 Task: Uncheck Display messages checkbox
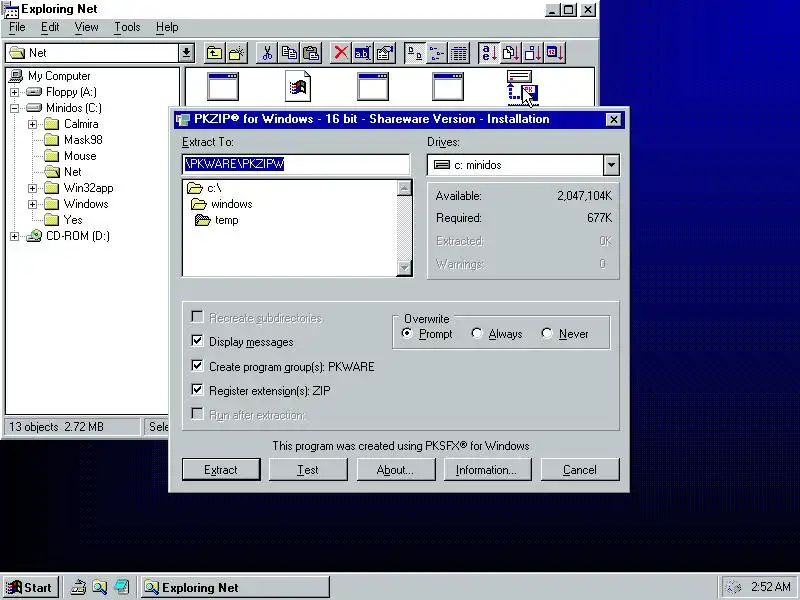pyautogui.click(x=197, y=341)
